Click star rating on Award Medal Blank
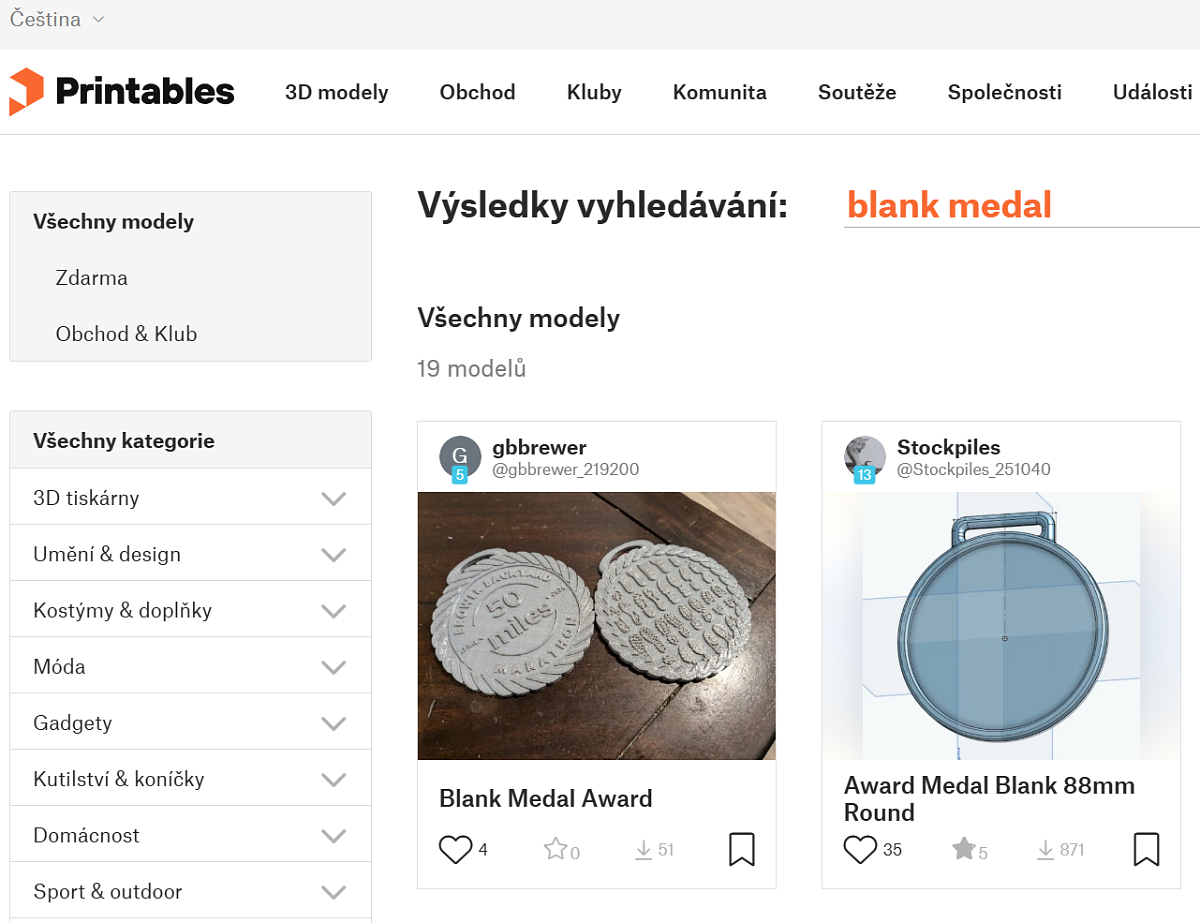Viewport: 1200px width, 923px height. [x=963, y=850]
